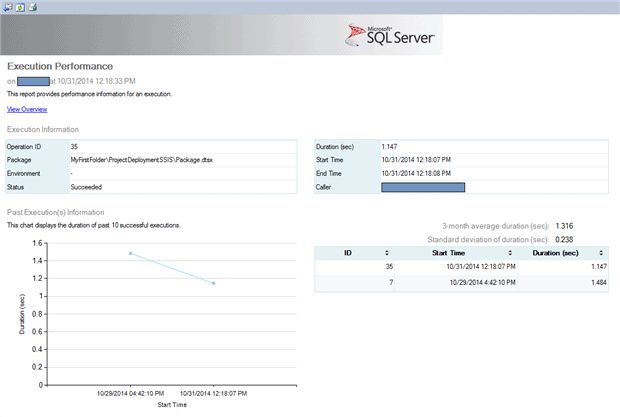Print the report using the printer icon
Image resolution: width=620 pixels, height=417 pixels.
click(x=31, y=6)
